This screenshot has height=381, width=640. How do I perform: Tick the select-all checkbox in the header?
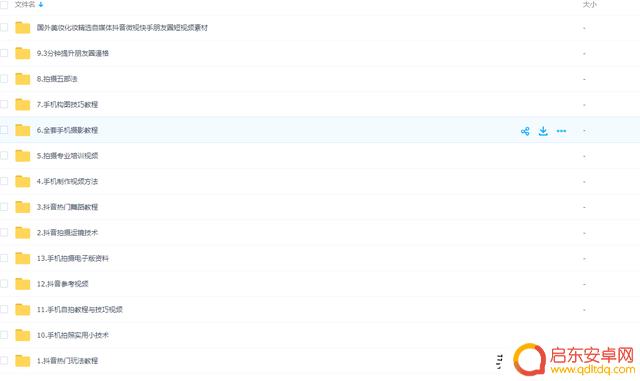pyautogui.click(x=4, y=5)
